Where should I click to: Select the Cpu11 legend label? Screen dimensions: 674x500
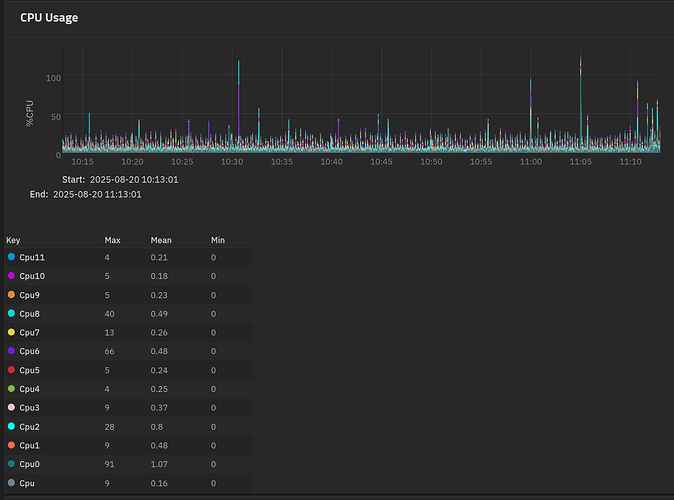tap(32, 258)
